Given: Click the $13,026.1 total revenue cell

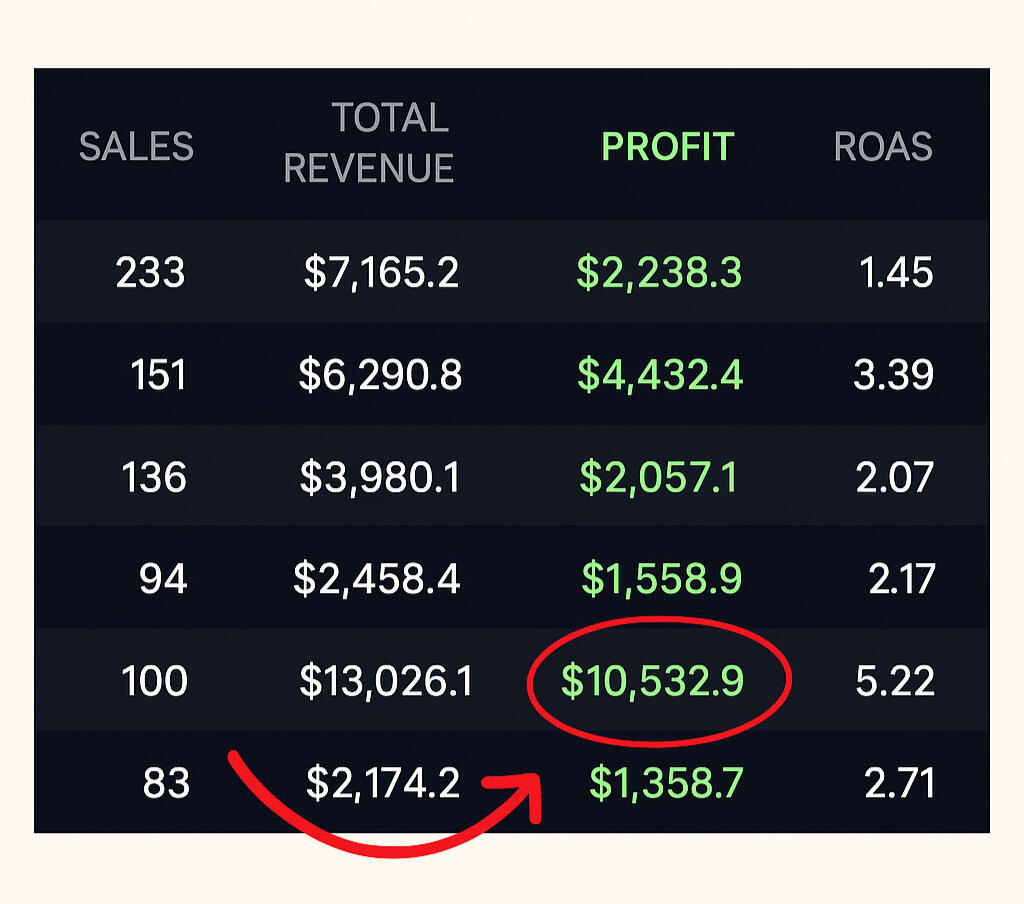Looking at the screenshot, I should (386, 681).
